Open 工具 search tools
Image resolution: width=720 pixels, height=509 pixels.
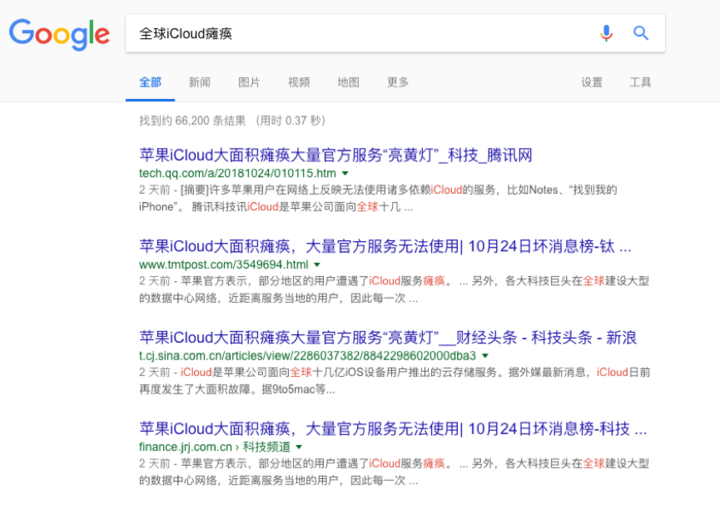point(640,83)
